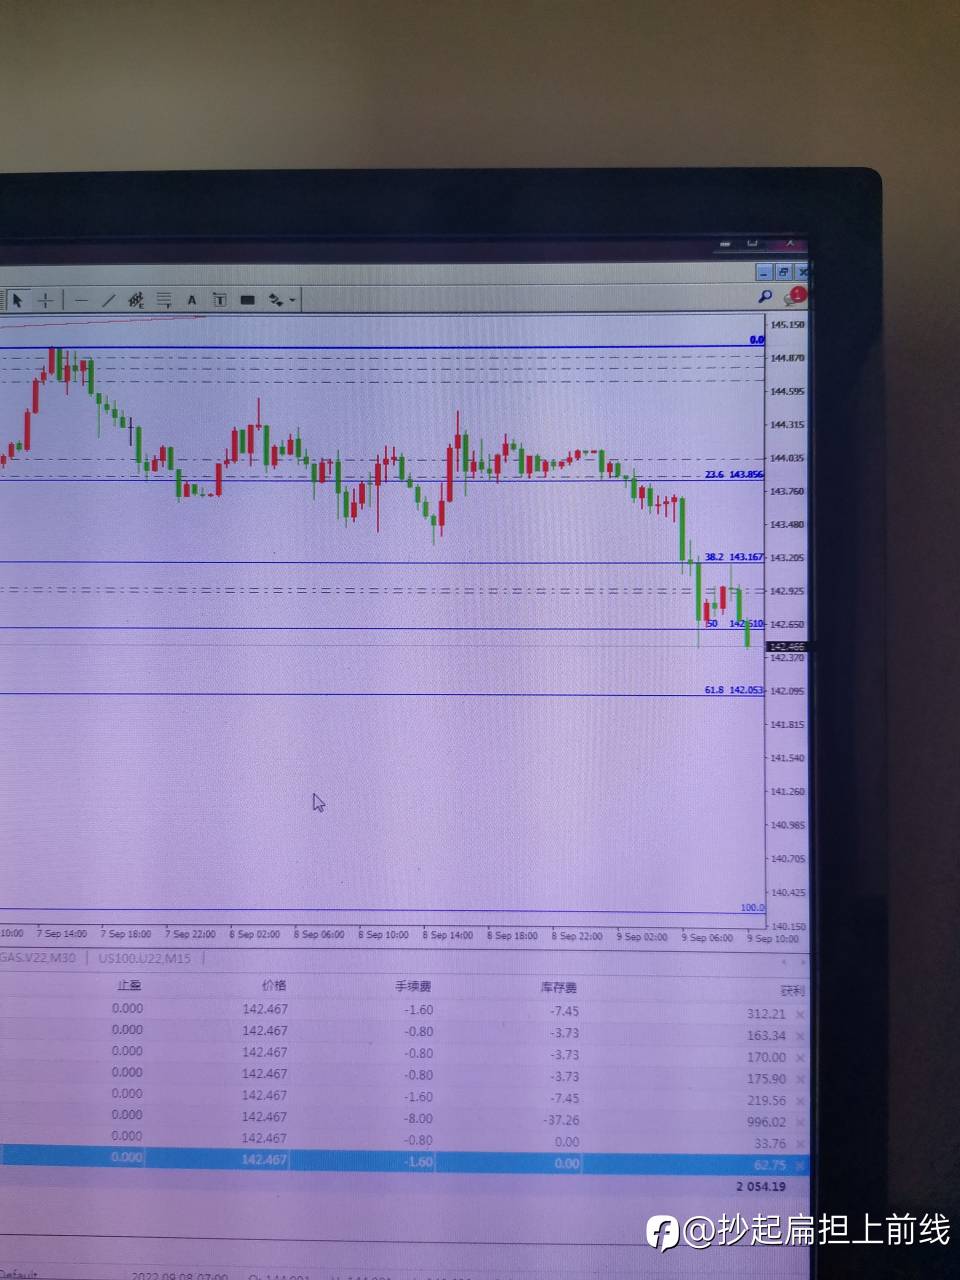Select the highlighted row's 142.467 price
The height and width of the screenshot is (1280, 960).
264,1159
